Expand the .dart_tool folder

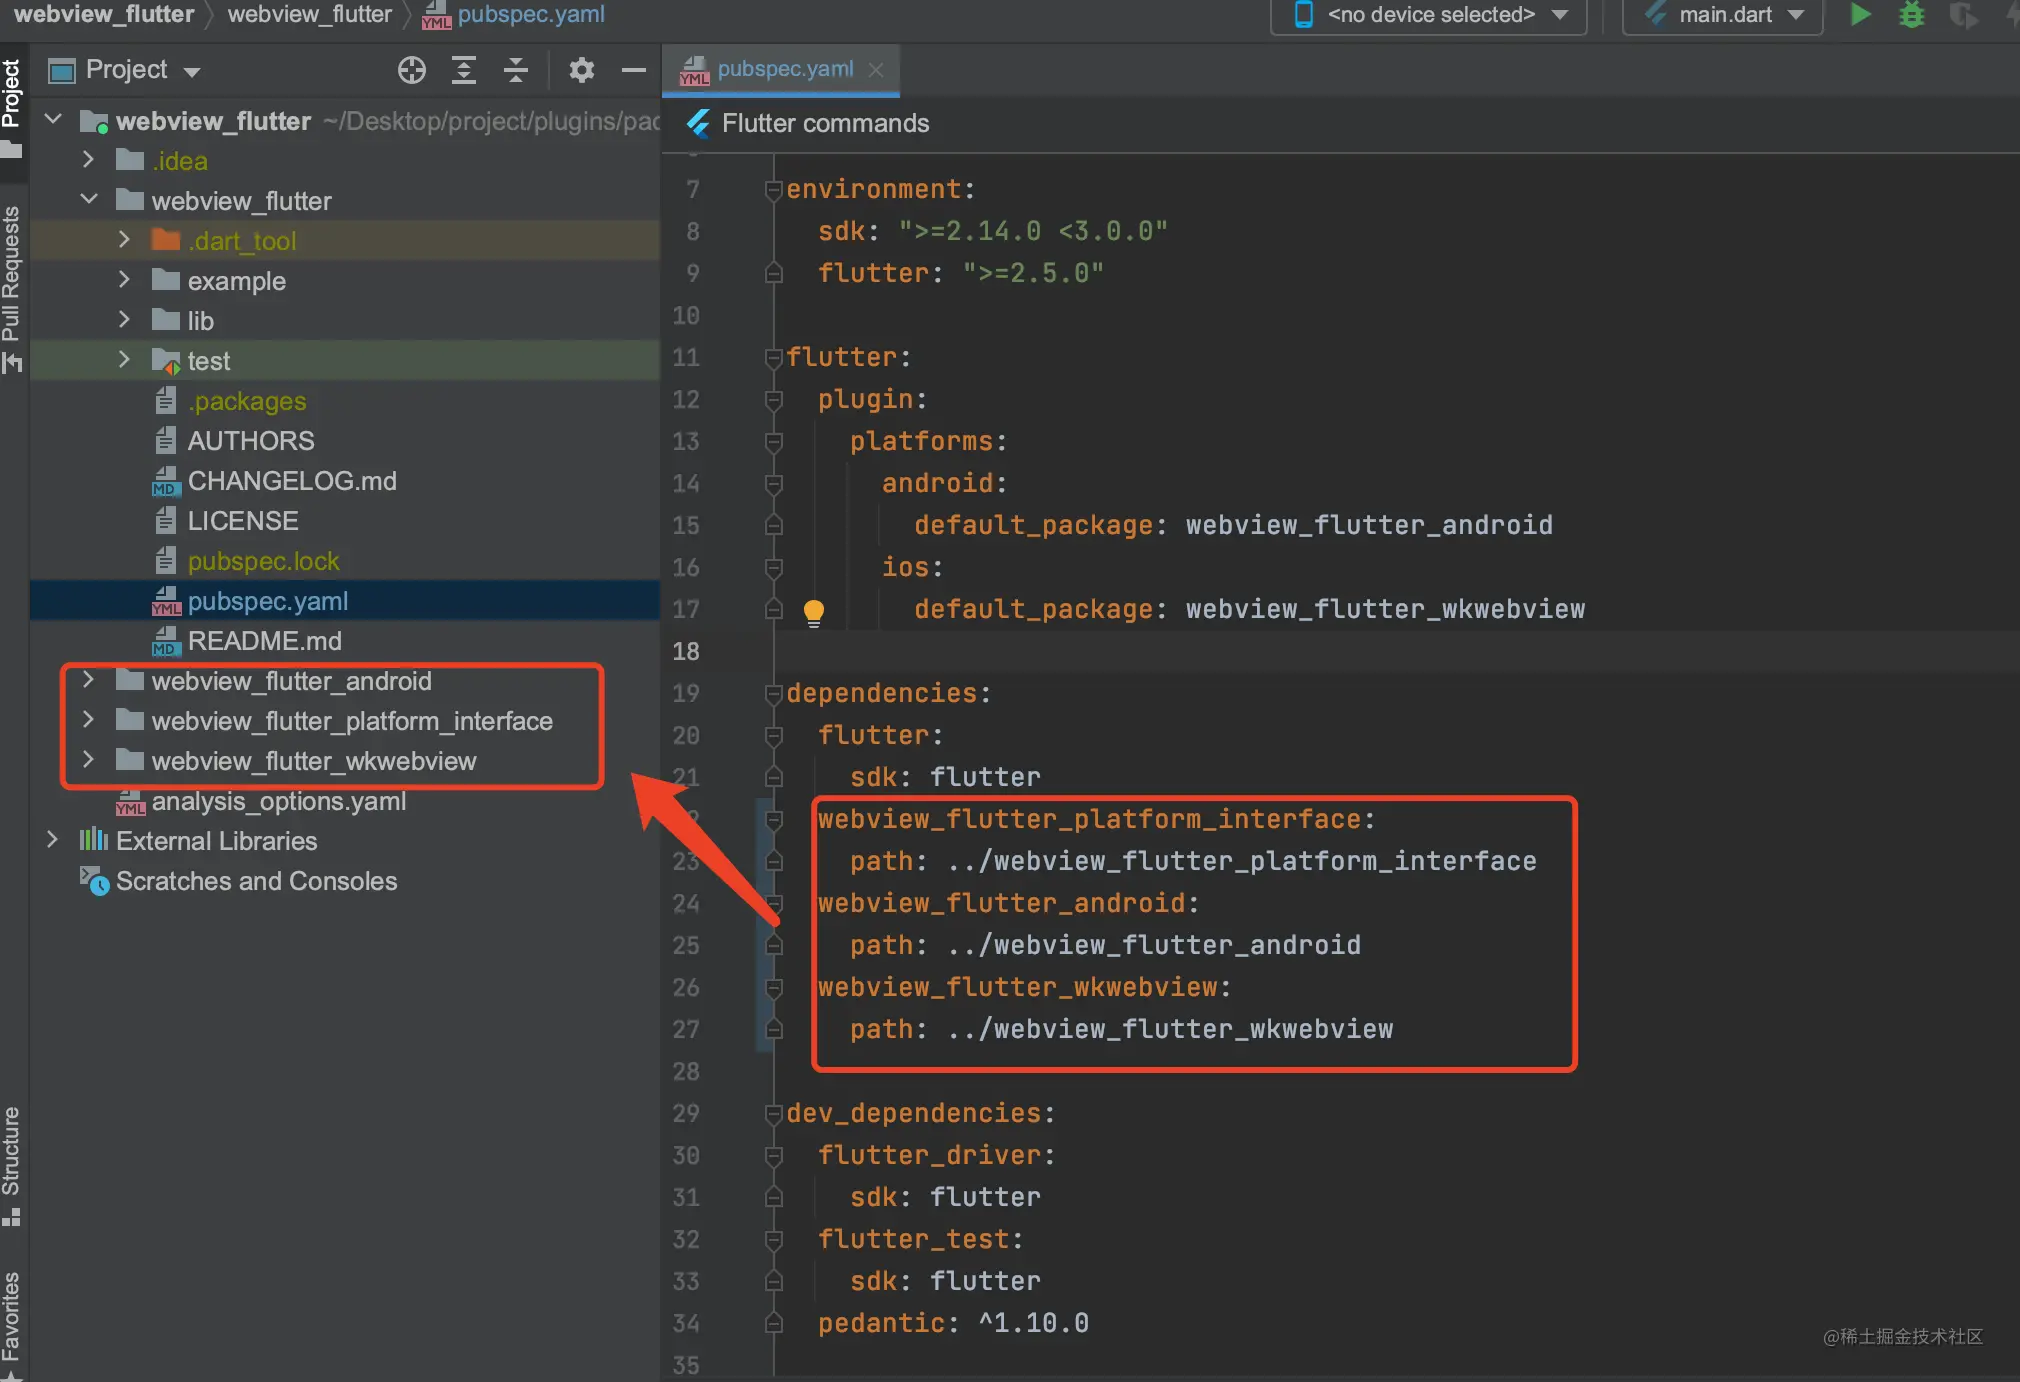pyautogui.click(x=124, y=240)
